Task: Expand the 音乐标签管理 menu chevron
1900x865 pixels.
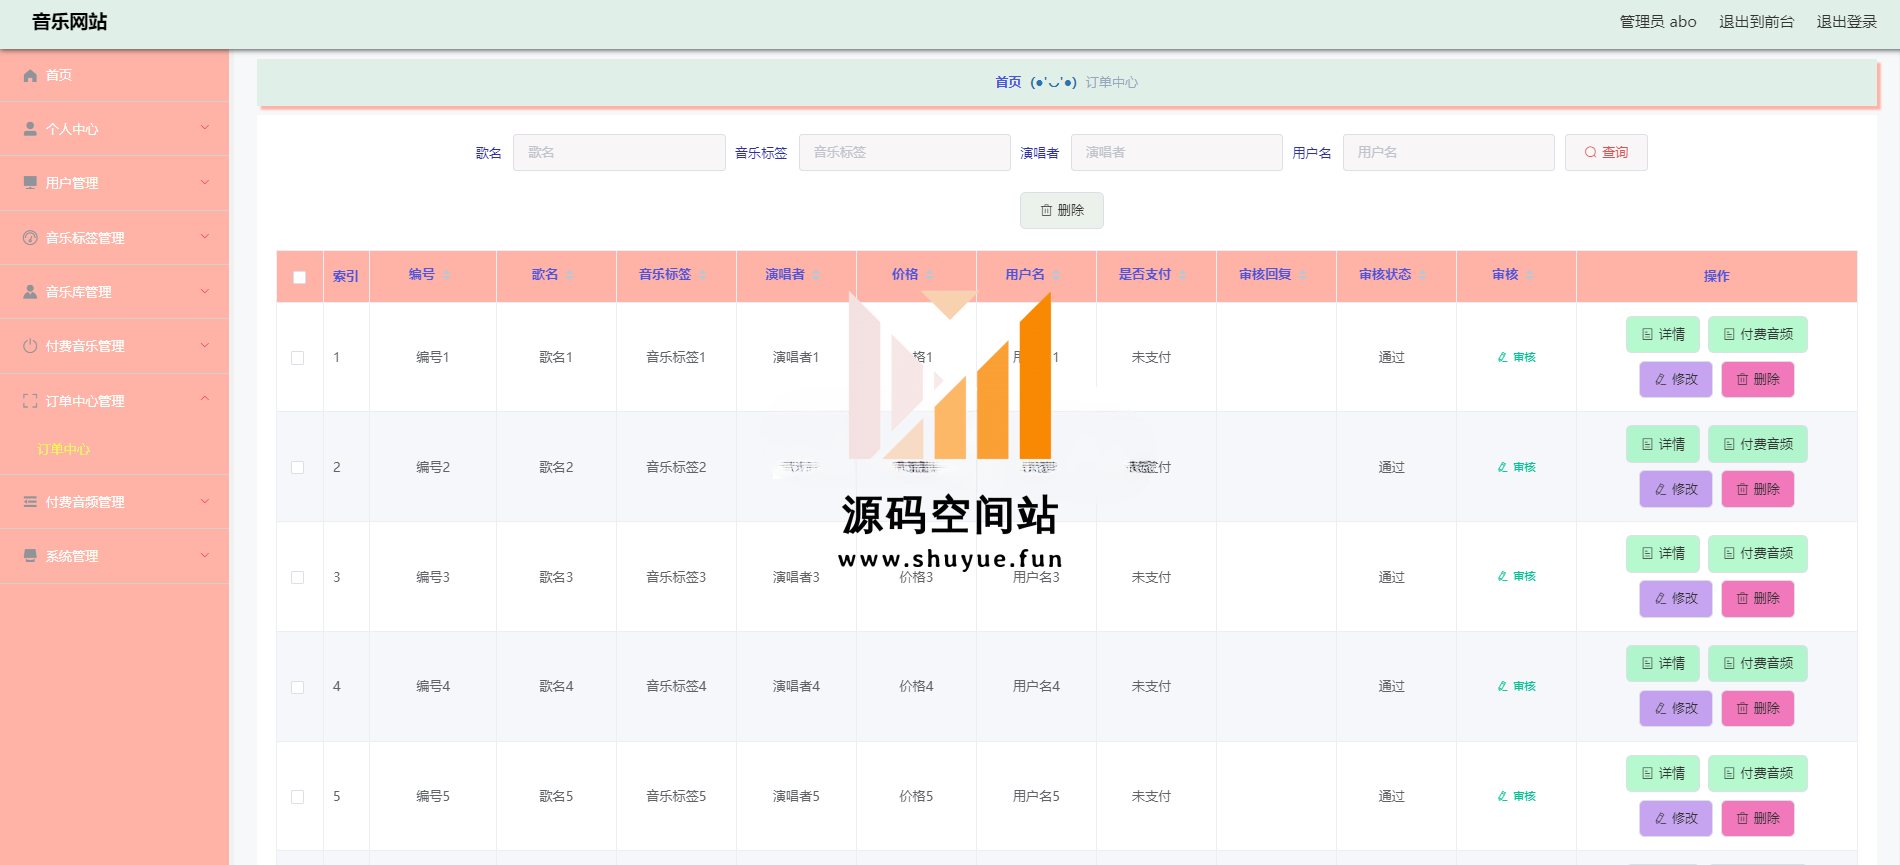Action: pyautogui.click(x=205, y=237)
